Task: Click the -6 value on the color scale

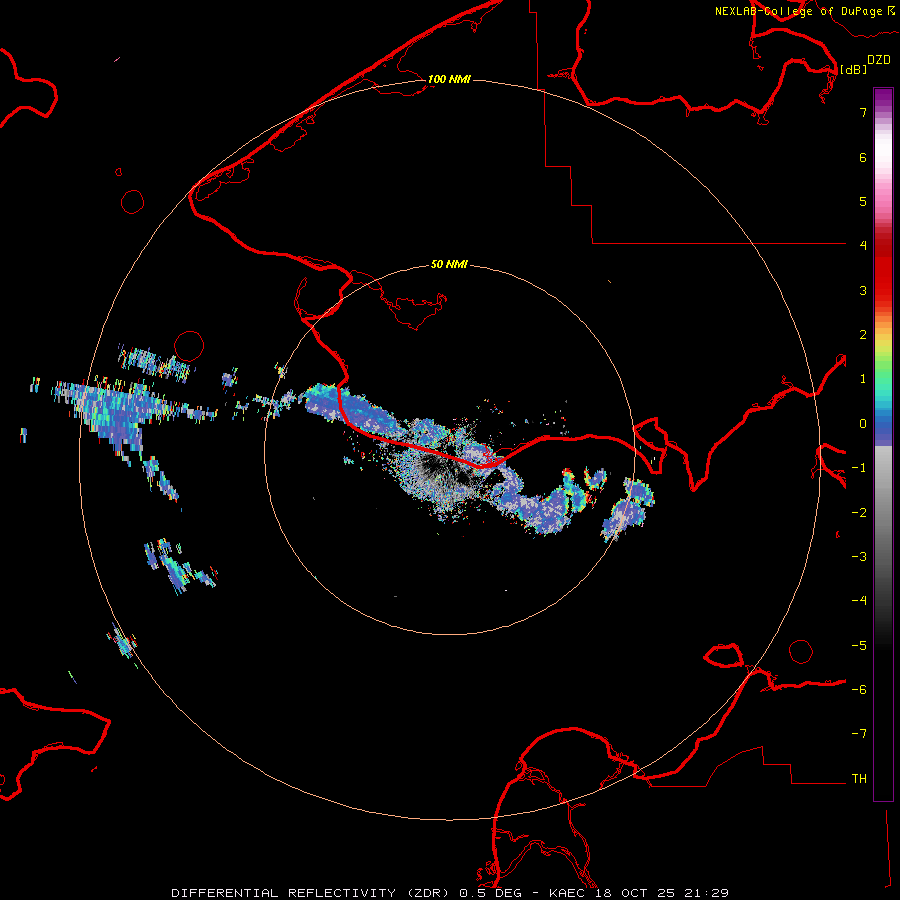Action: (x=859, y=690)
